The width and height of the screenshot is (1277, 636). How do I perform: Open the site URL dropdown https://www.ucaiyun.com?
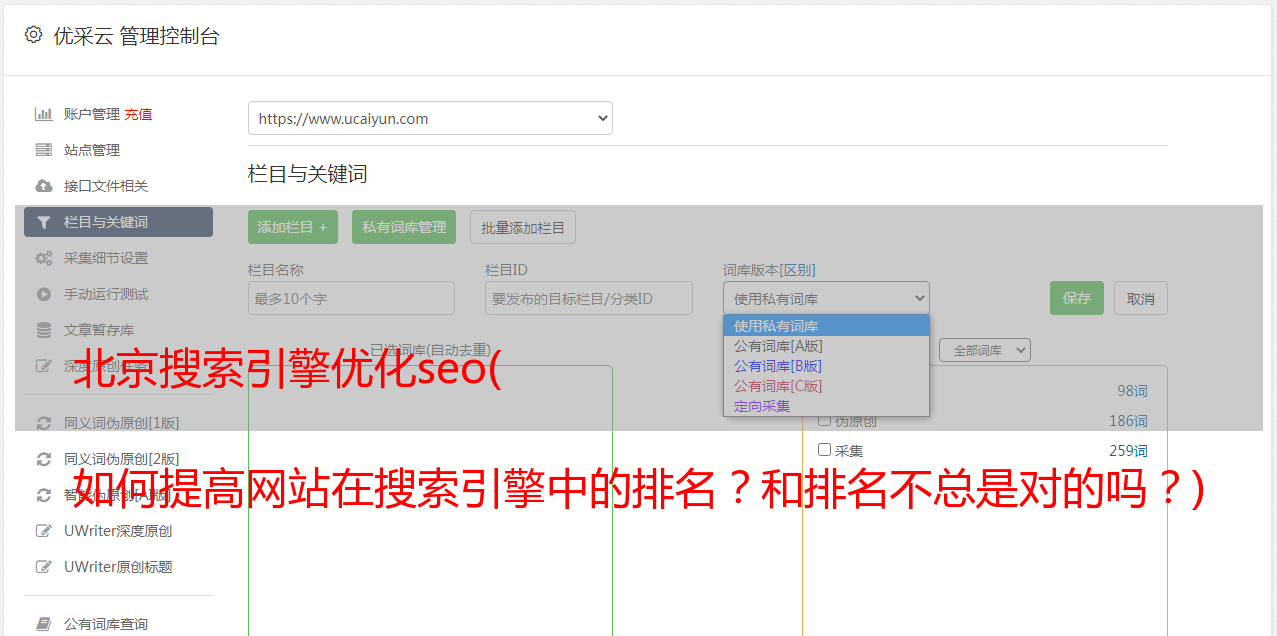pos(430,118)
